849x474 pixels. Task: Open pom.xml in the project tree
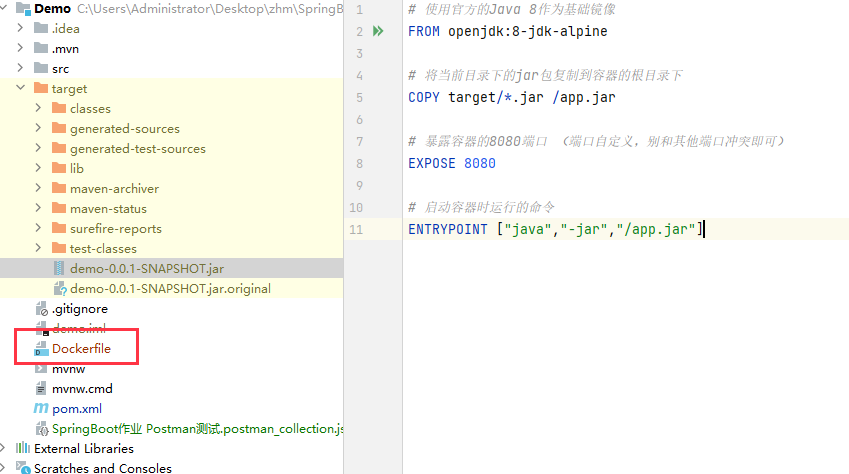77,409
